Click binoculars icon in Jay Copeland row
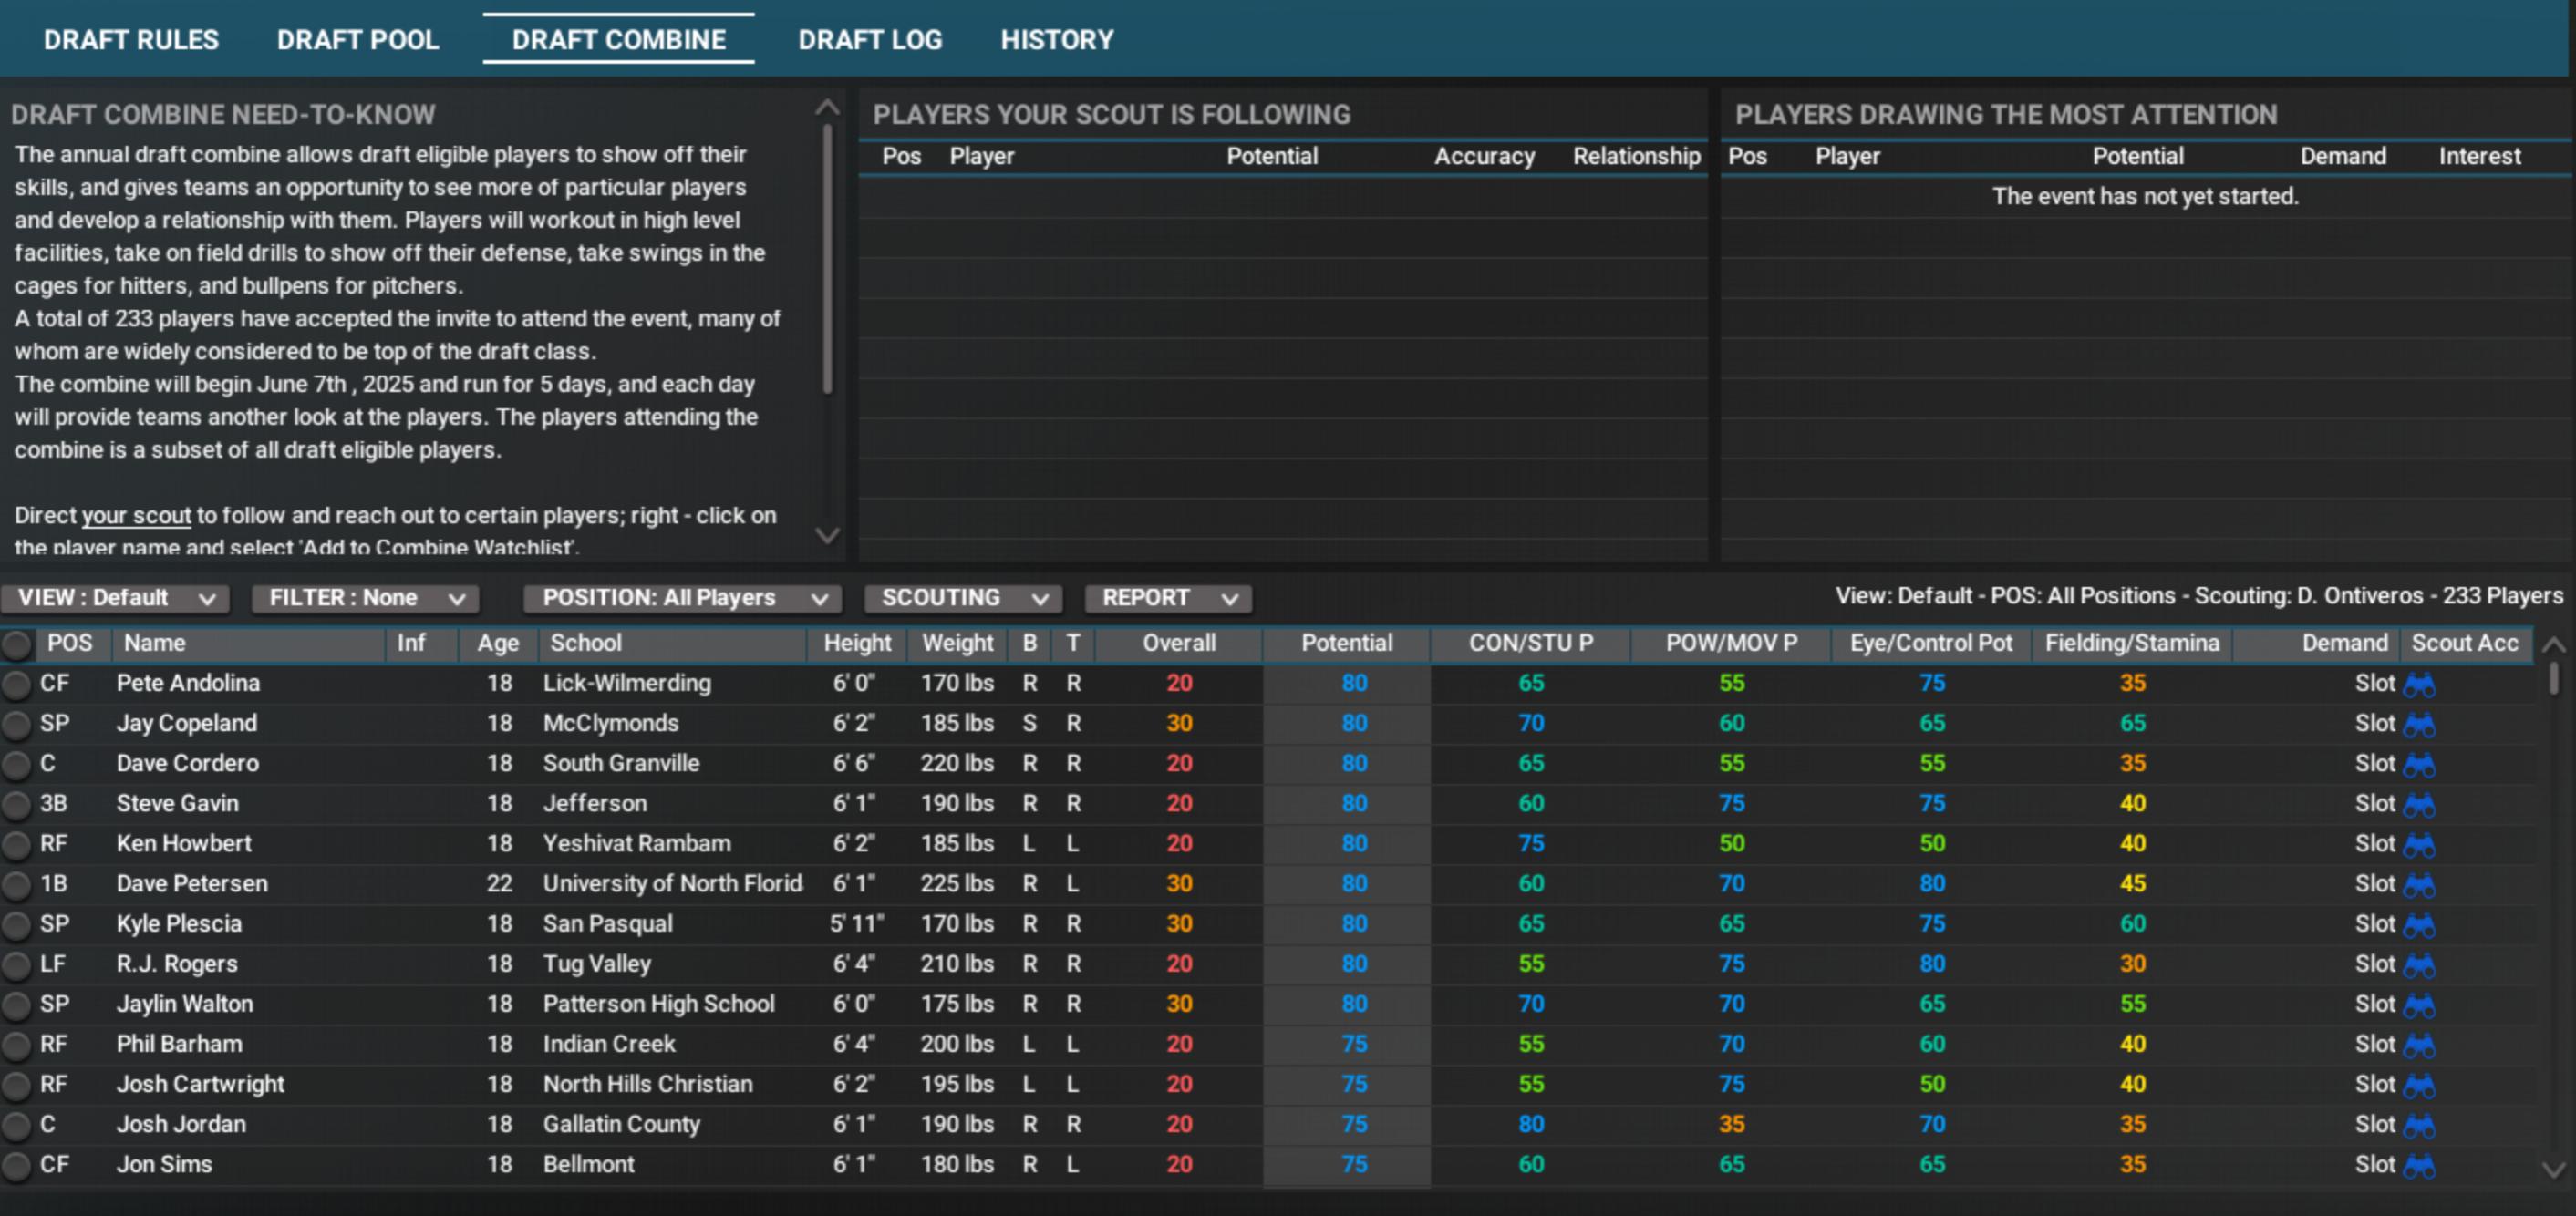The width and height of the screenshot is (2576, 1216). click(x=2418, y=725)
